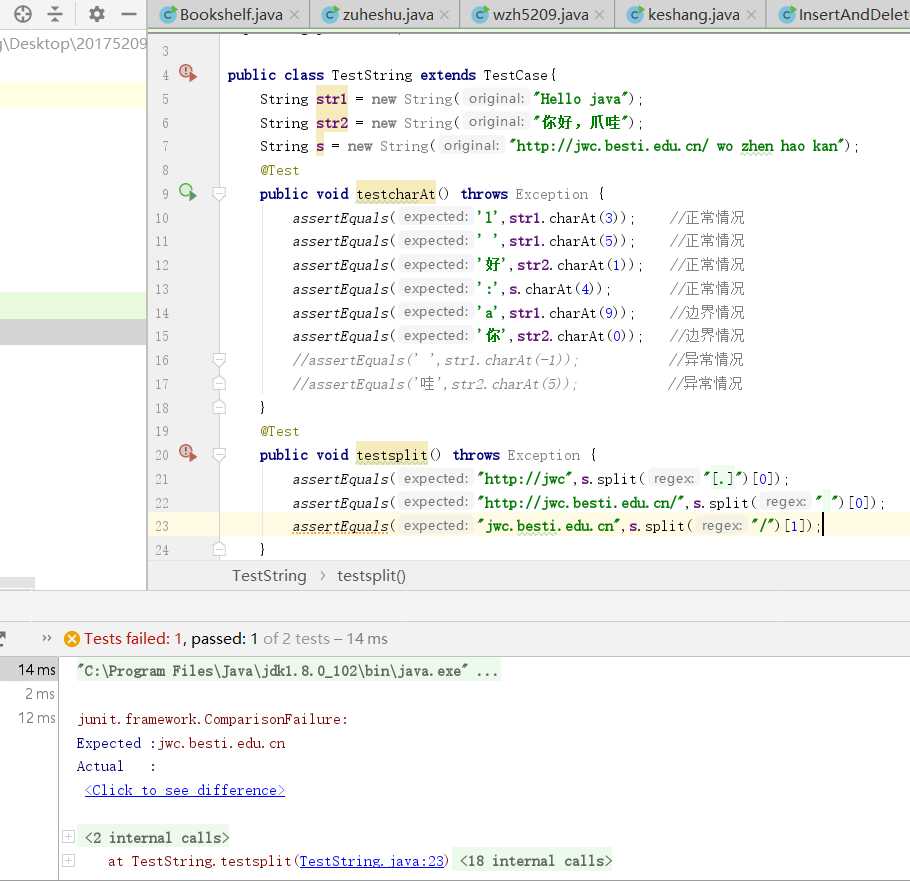This screenshot has height=881, width=910.
Task: Click the TestString breadcrumb item
Action: (x=269, y=575)
